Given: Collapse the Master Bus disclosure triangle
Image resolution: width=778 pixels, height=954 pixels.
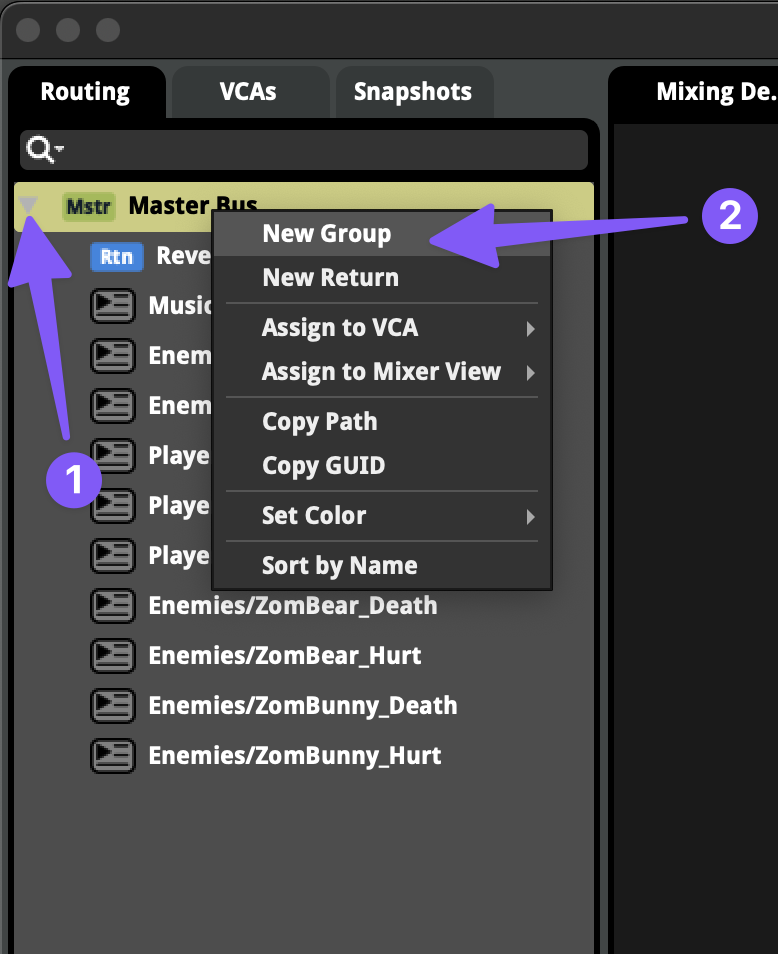Looking at the screenshot, I should [29, 205].
